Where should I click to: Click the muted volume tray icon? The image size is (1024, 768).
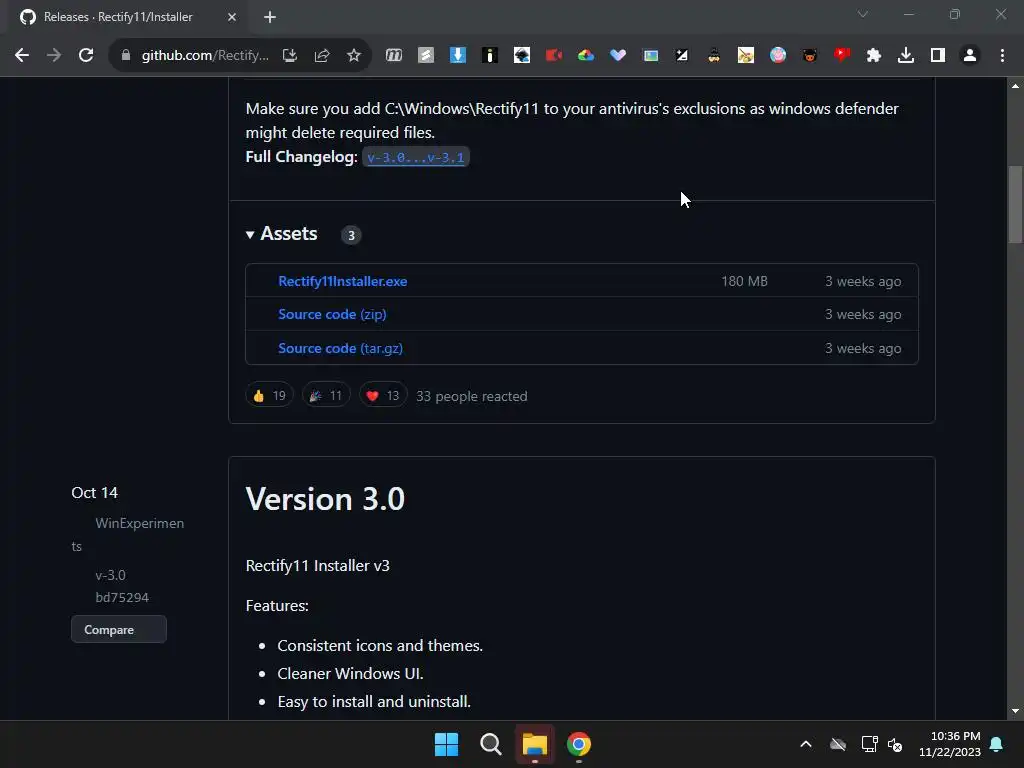[x=895, y=744]
